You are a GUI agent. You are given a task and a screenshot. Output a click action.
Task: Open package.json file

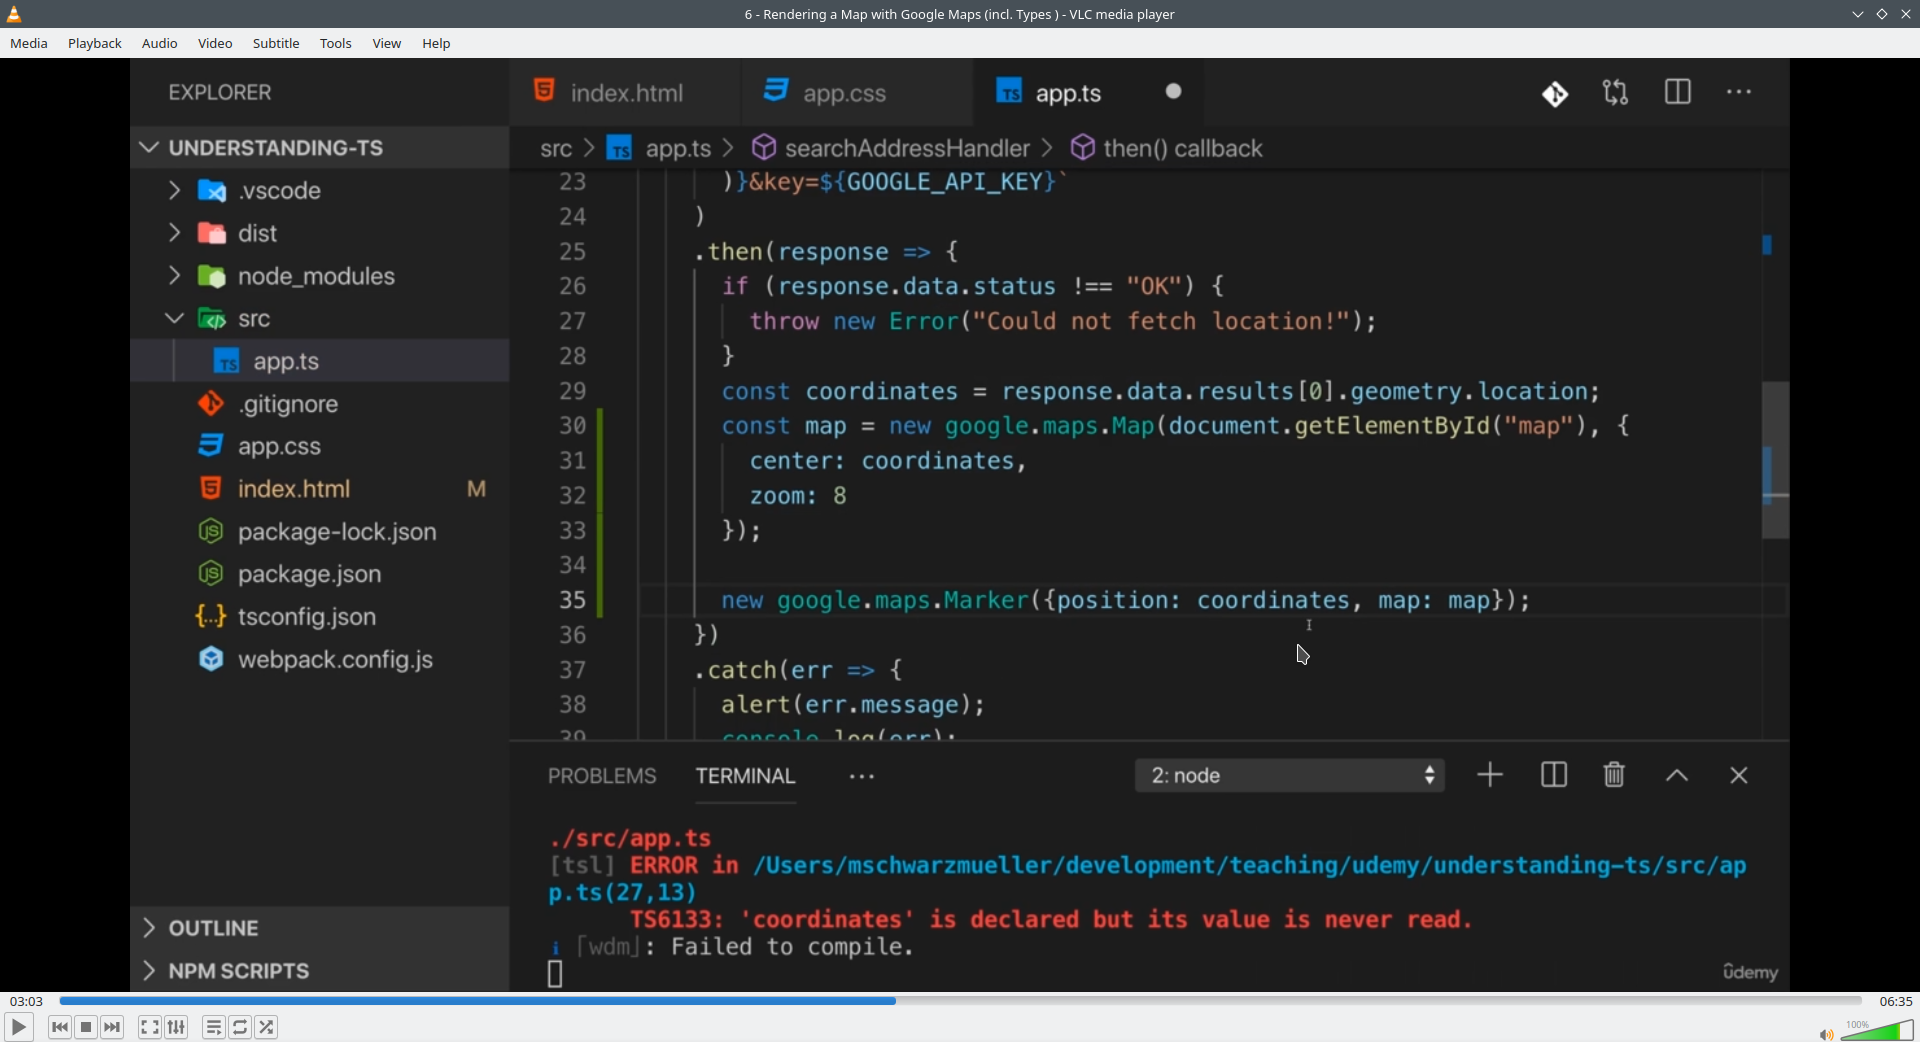[x=320, y=574]
